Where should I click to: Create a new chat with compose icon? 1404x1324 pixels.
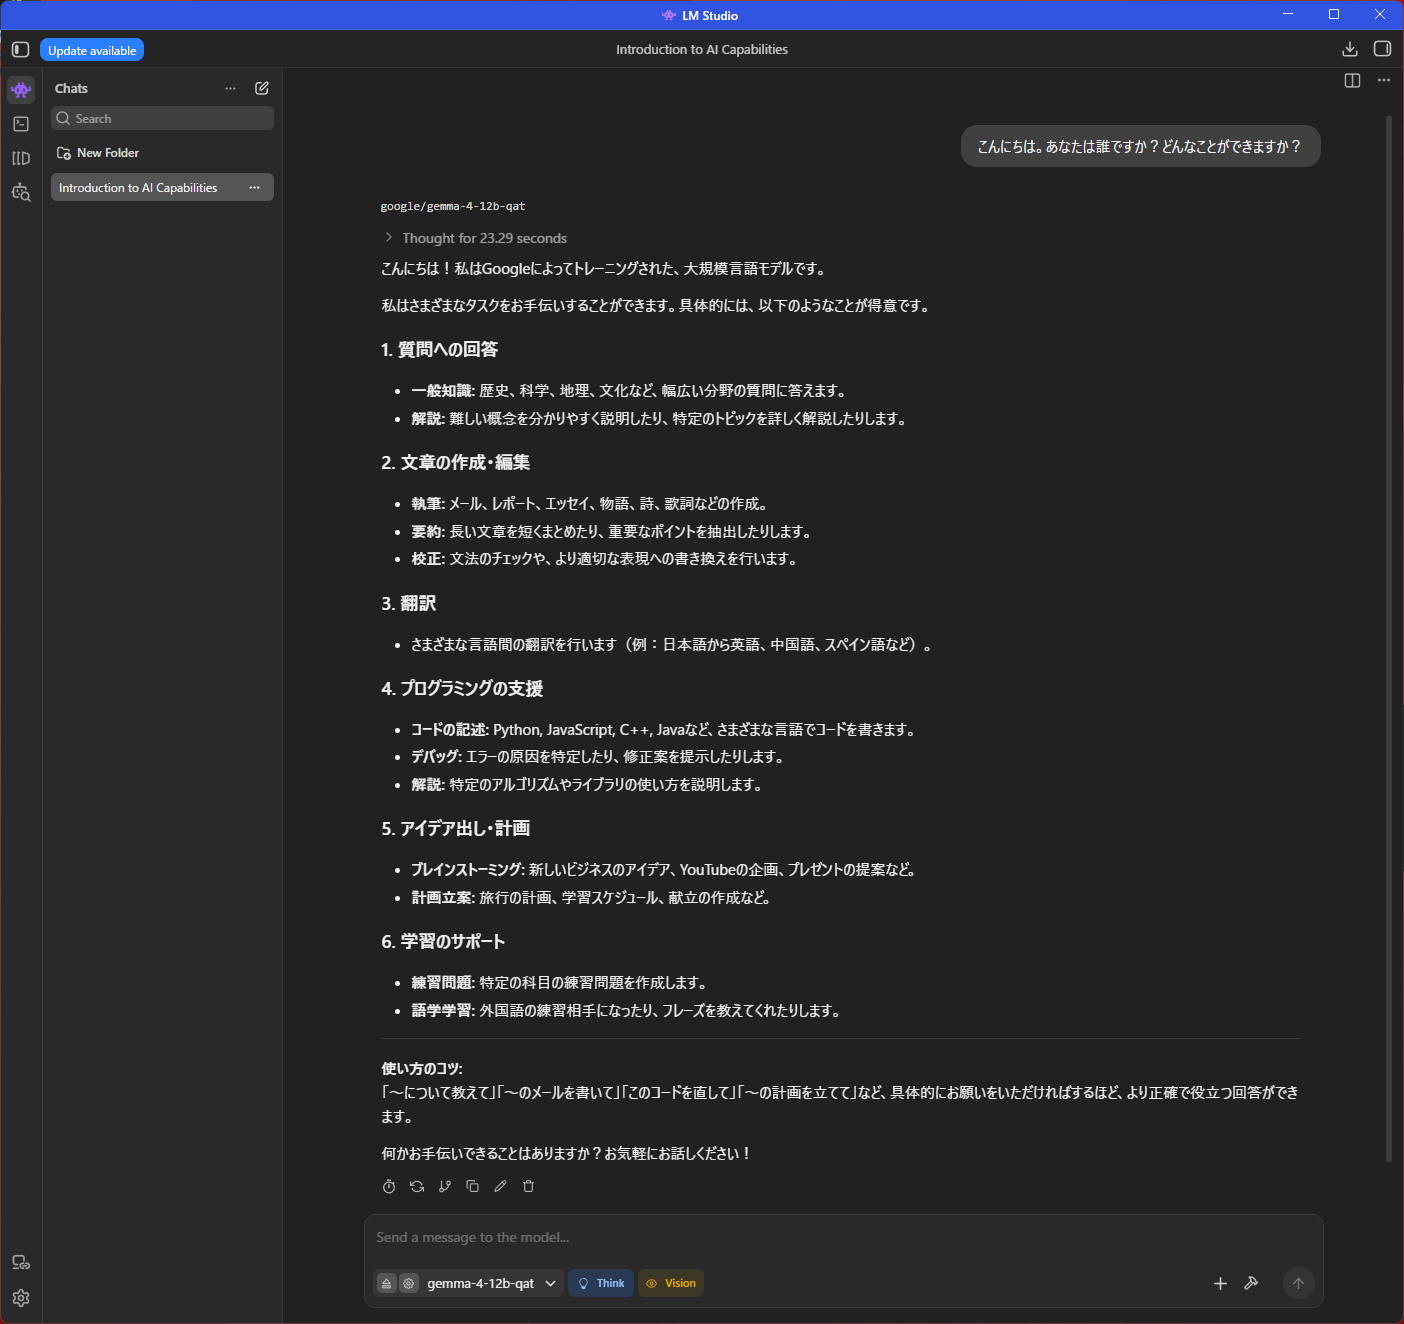[262, 88]
